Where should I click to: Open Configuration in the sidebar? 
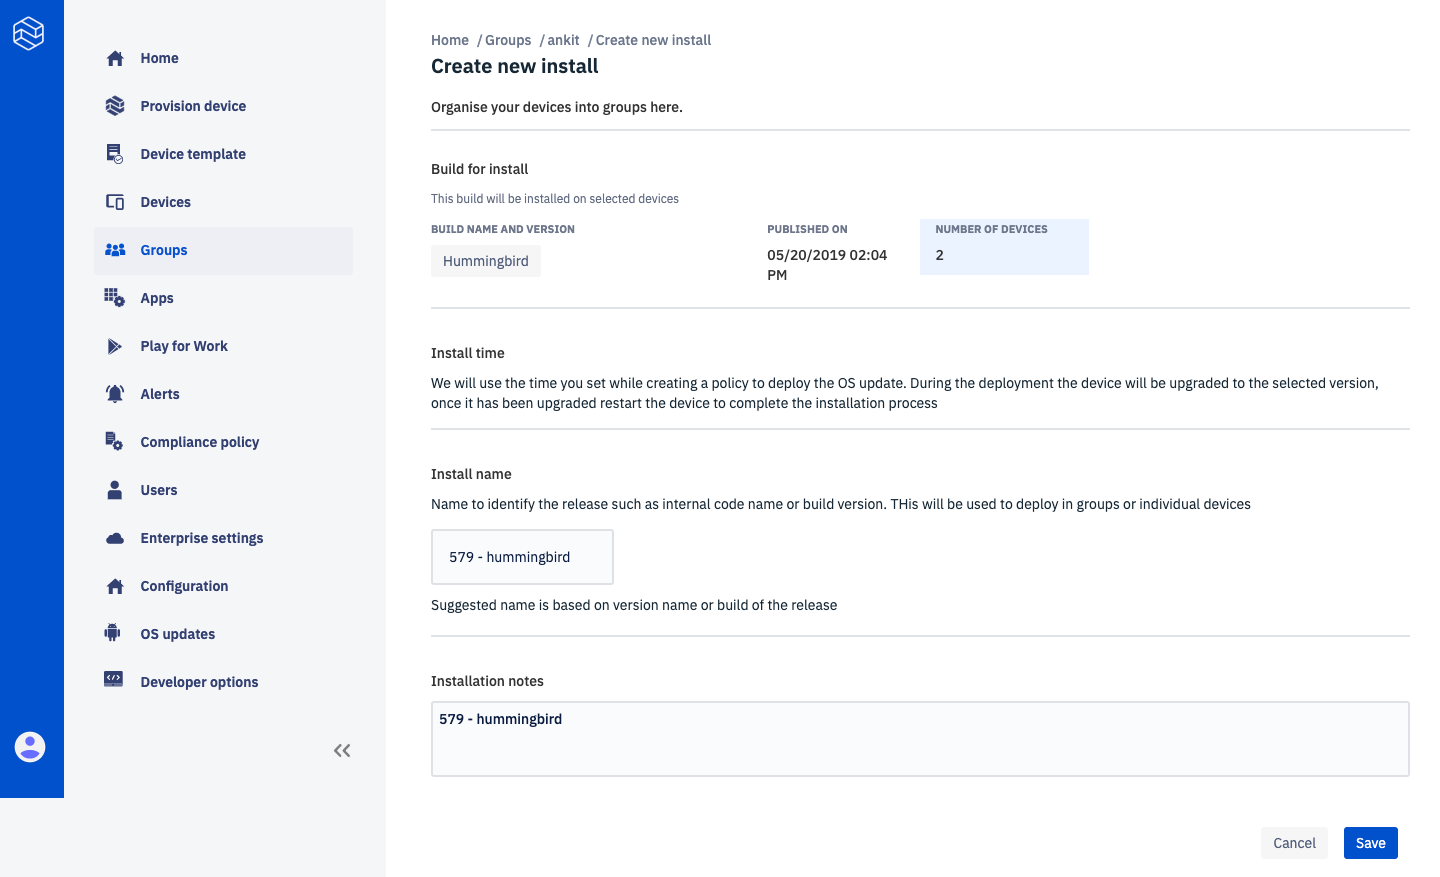click(x=184, y=586)
